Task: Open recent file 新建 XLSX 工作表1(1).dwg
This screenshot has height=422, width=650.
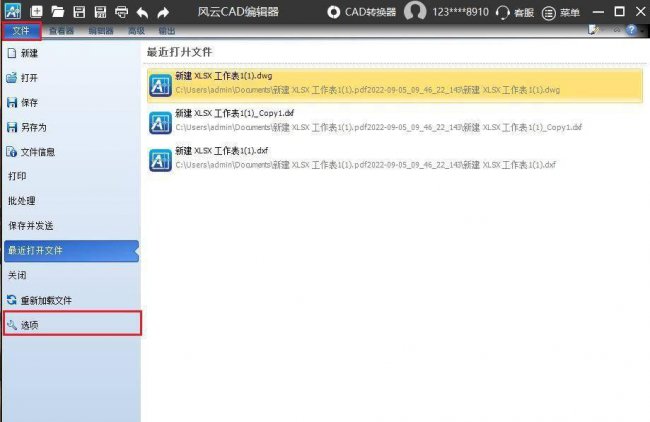Action: pyautogui.click(x=395, y=85)
